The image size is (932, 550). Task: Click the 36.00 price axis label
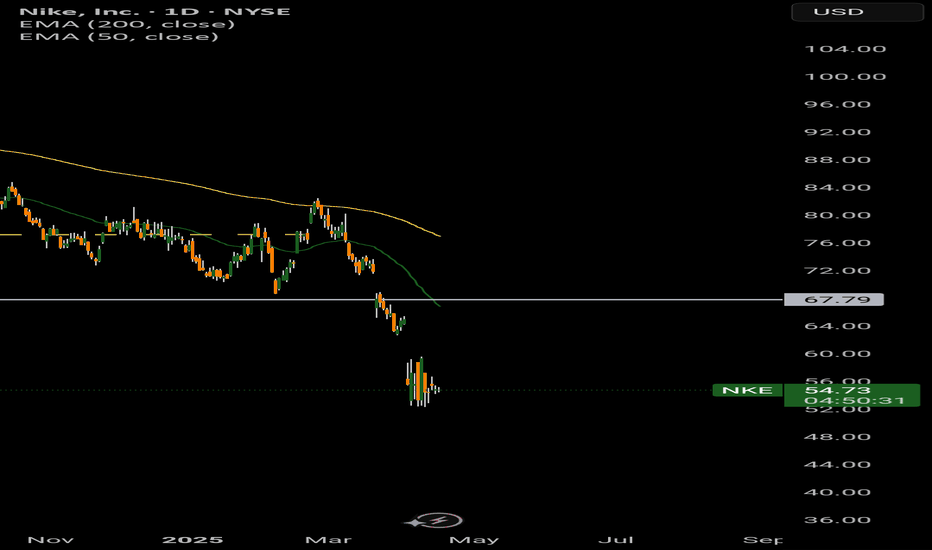click(837, 520)
